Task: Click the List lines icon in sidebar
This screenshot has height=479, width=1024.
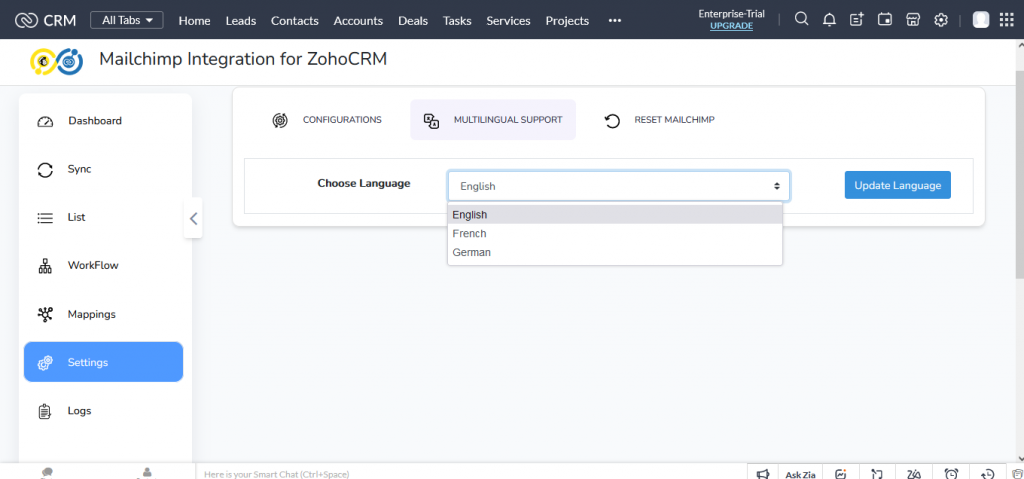Action: point(44,218)
